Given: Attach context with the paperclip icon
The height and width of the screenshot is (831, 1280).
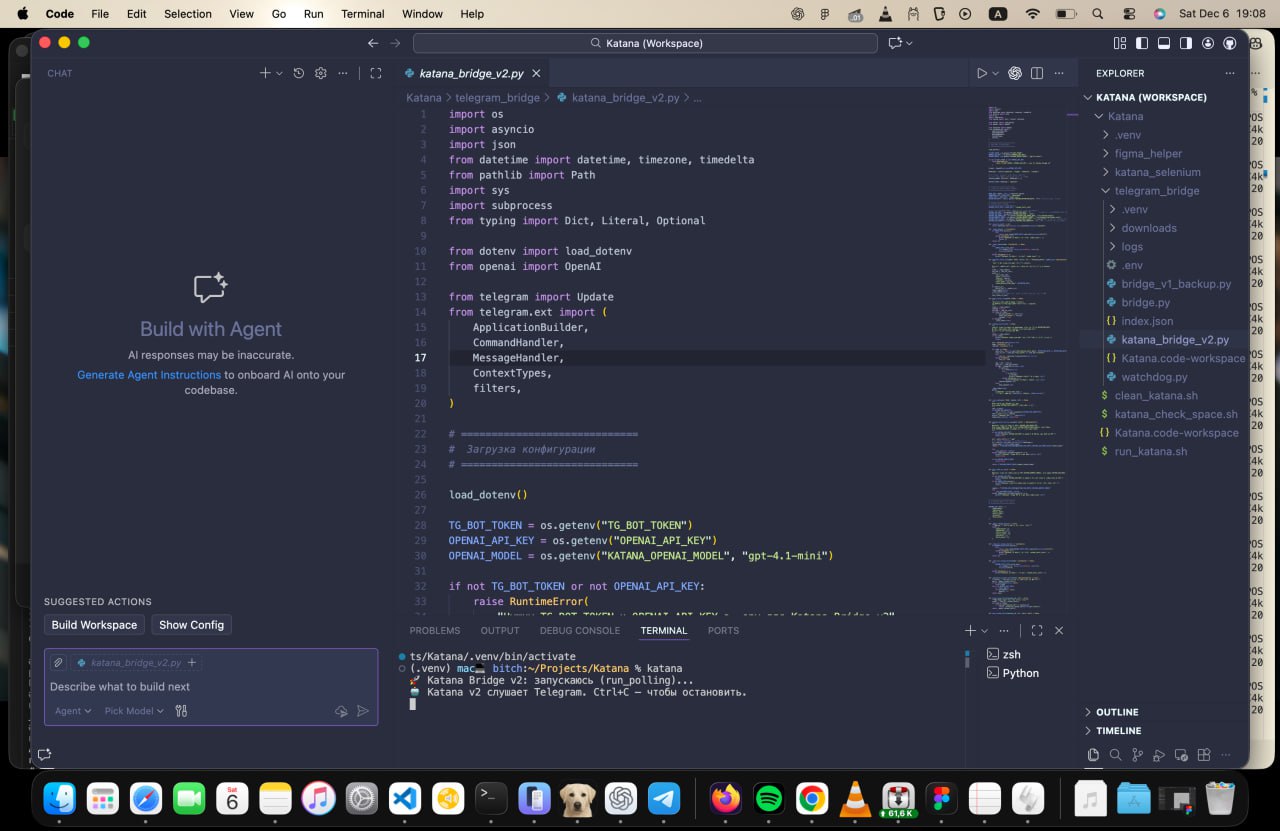Looking at the screenshot, I should [59, 662].
